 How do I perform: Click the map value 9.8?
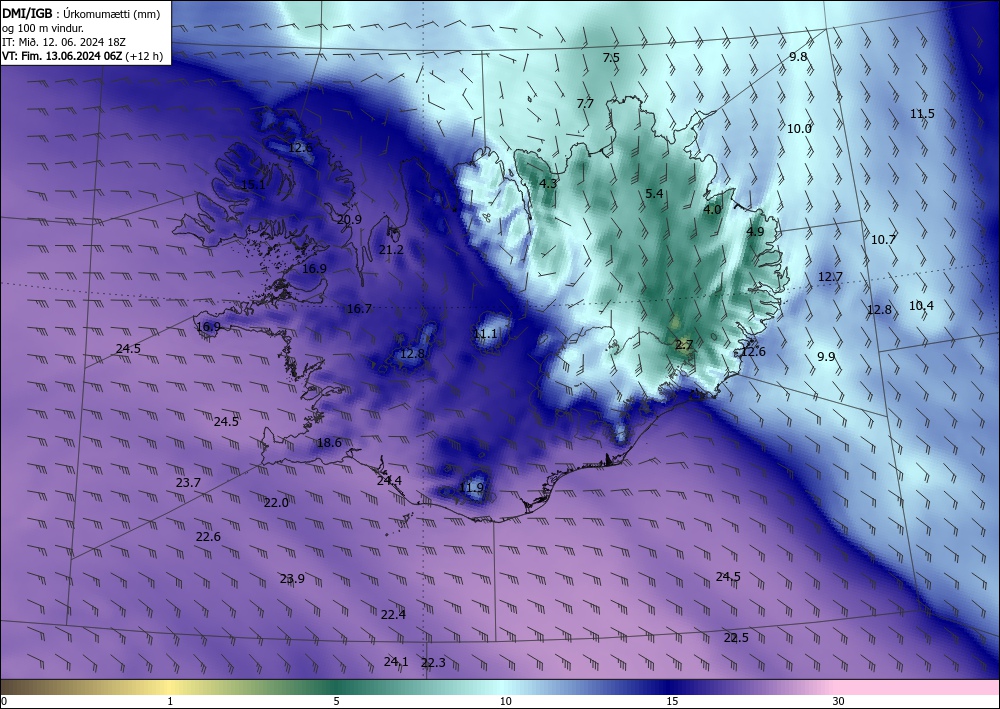798,57
